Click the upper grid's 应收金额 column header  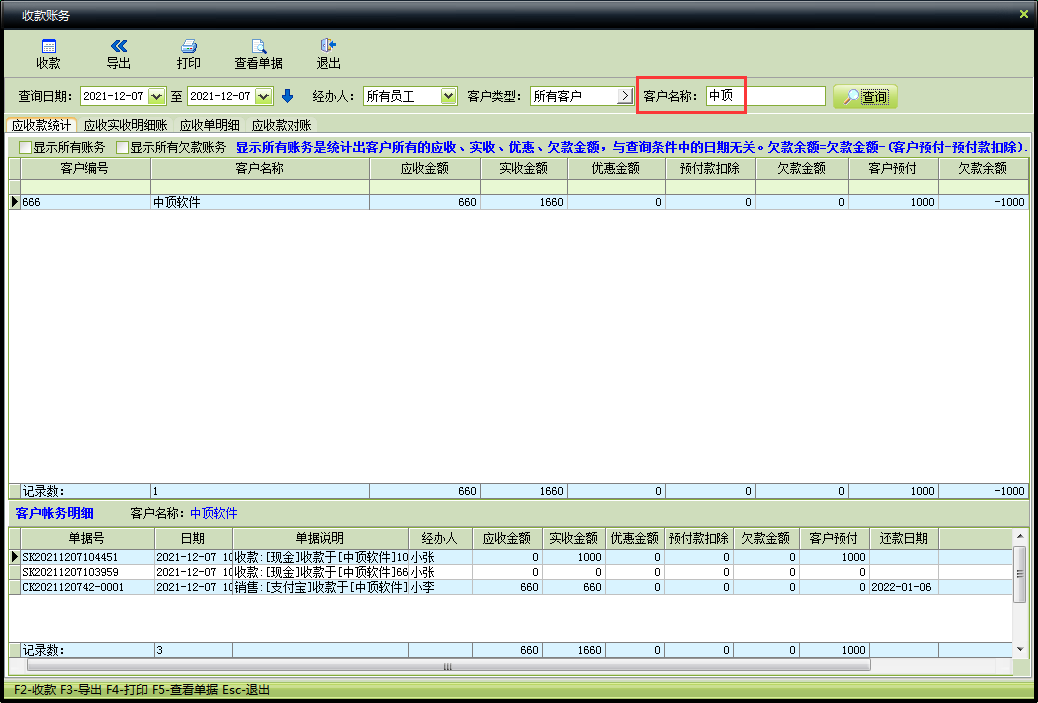(x=425, y=169)
